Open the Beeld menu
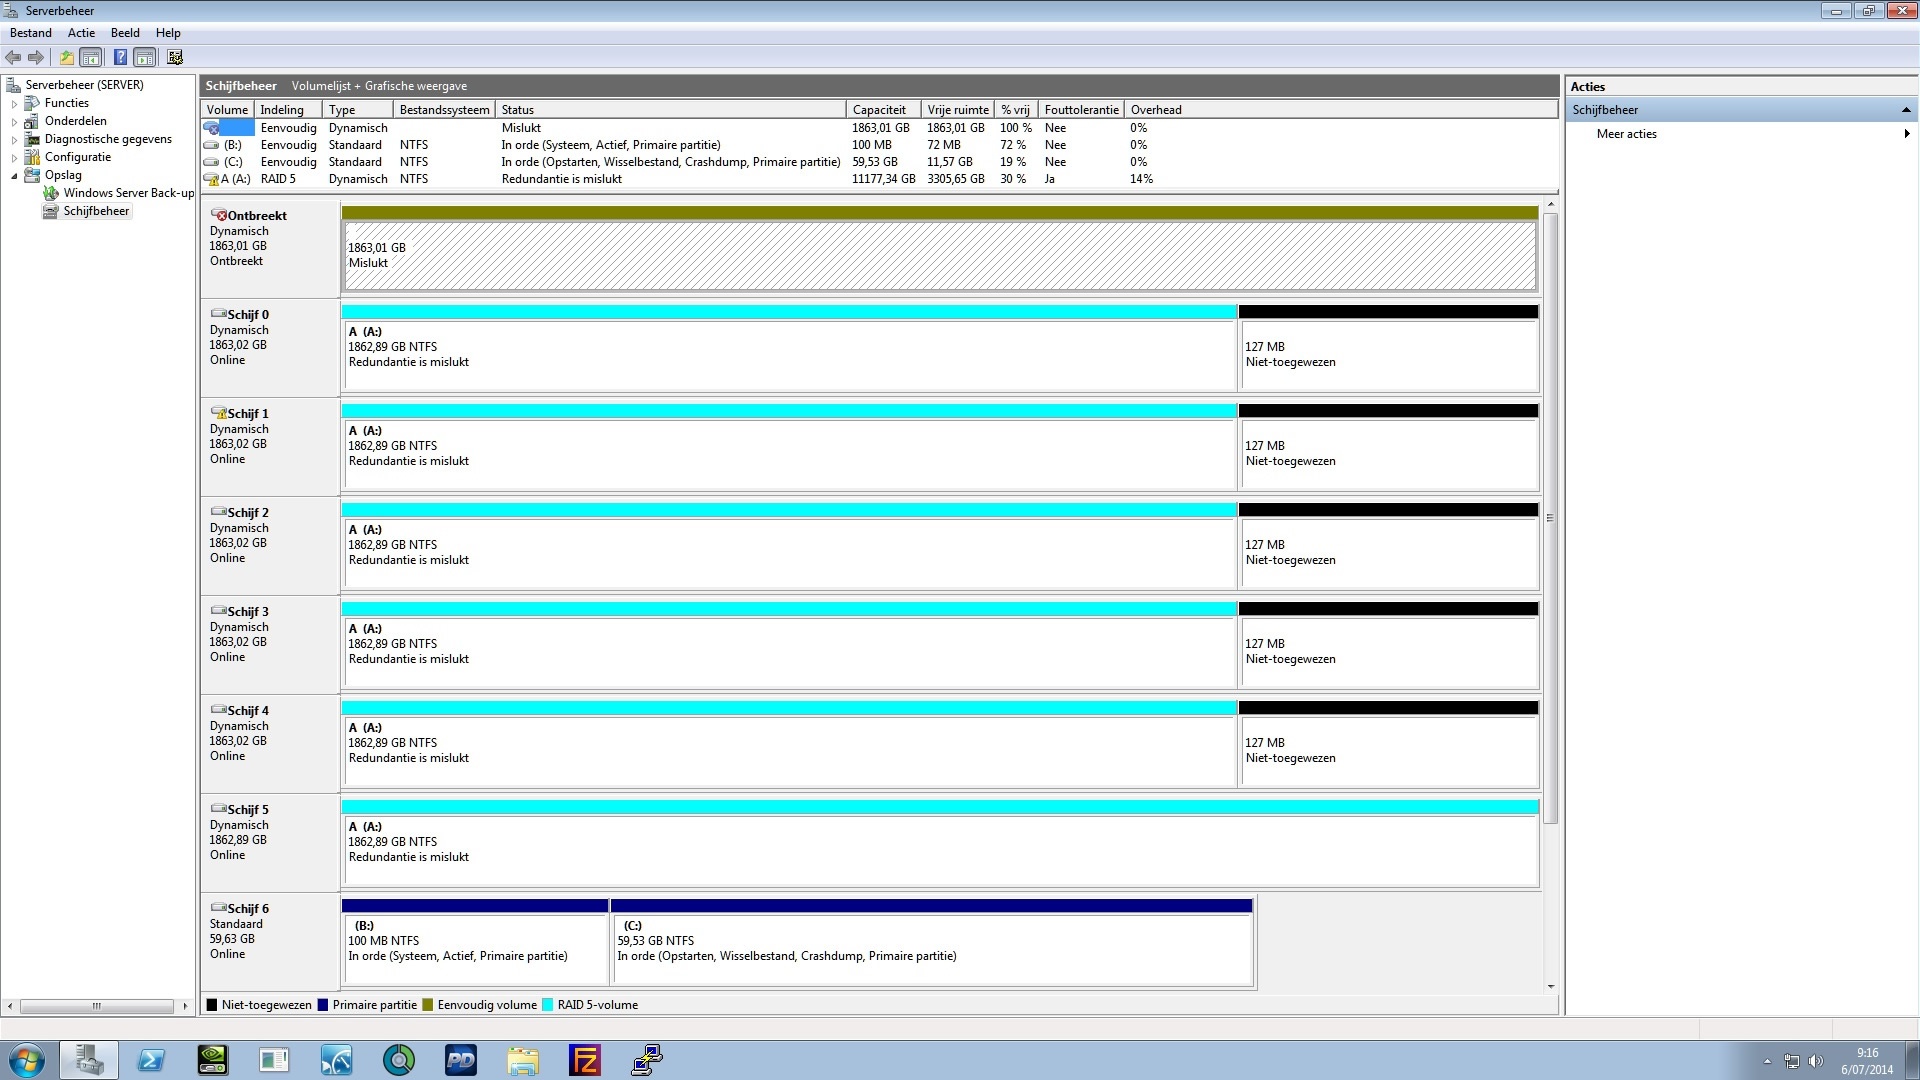 125,33
